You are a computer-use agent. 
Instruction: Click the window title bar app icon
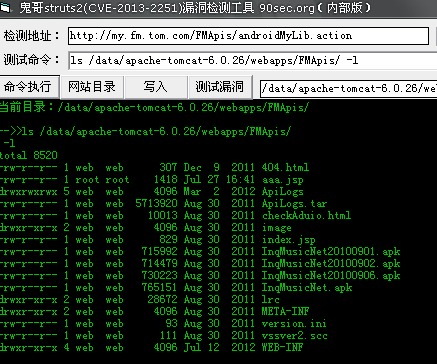(6, 8)
